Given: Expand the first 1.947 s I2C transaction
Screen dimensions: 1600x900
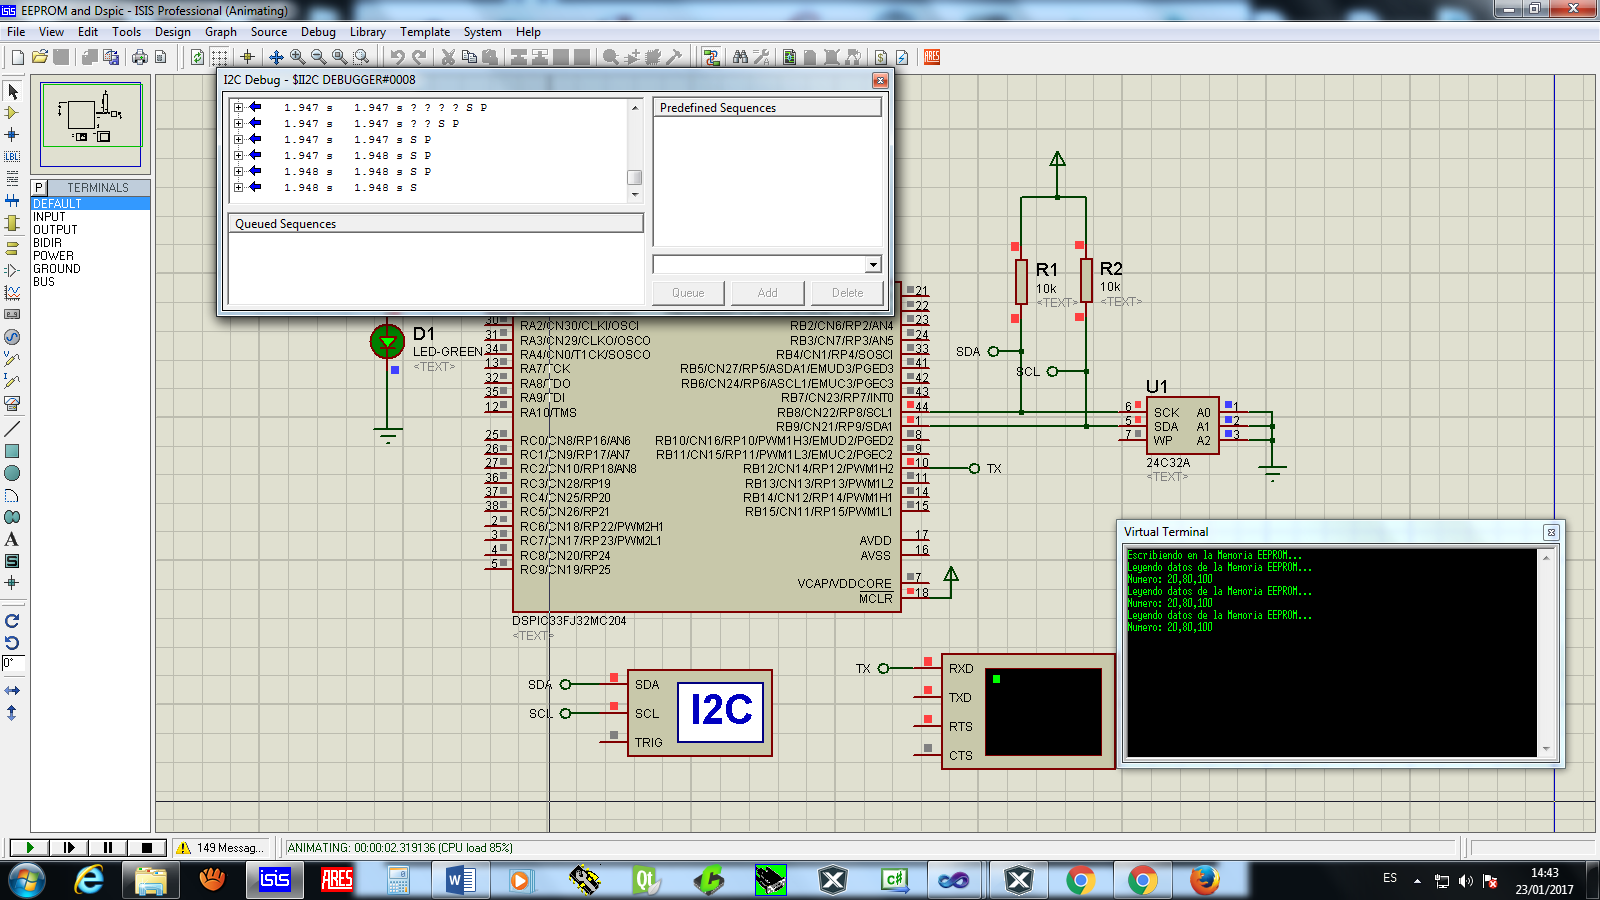Looking at the screenshot, I should (237, 107).
